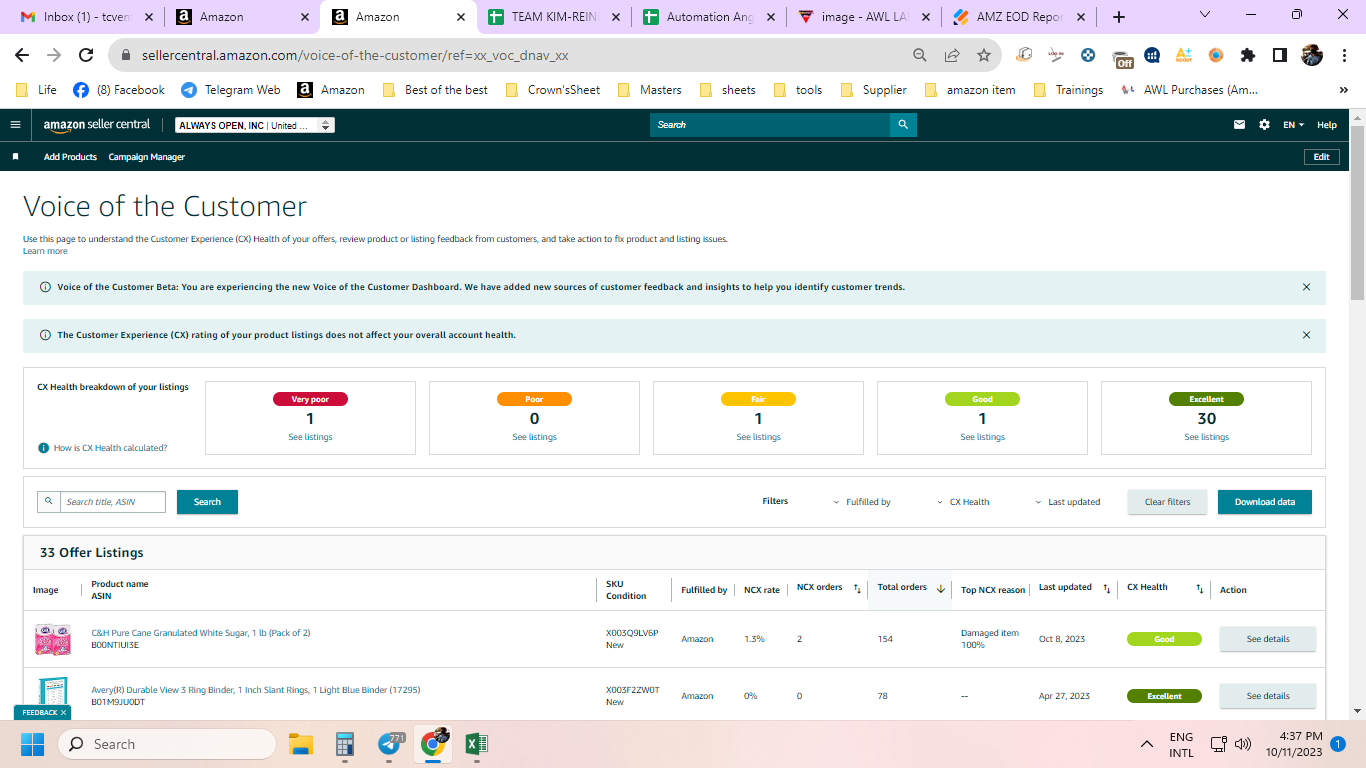Screen dimensions: 1366x768
Task: Open the messages envelope icon
Action: click(x=1240, y=125)
